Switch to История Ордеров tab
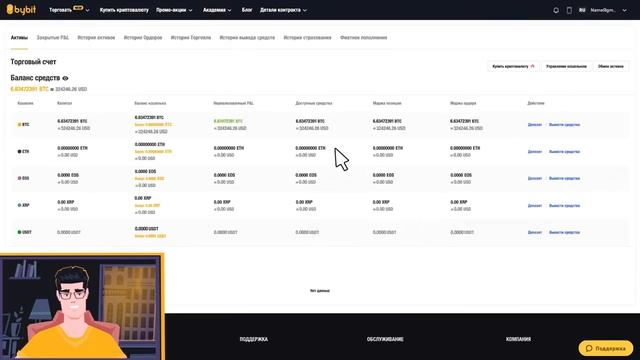The height and width of the screenshot is (360, 640). click(143, 38)
